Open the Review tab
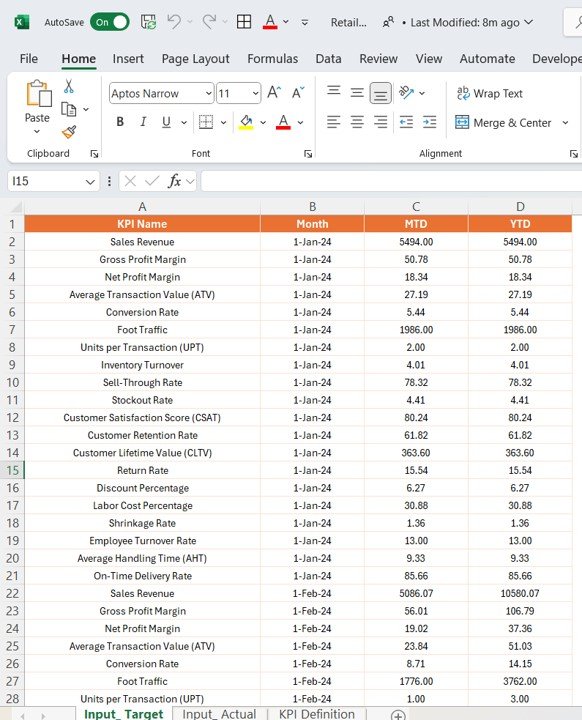Image resolution: width=582 pixels, height=720 pixels. (379, 59)
